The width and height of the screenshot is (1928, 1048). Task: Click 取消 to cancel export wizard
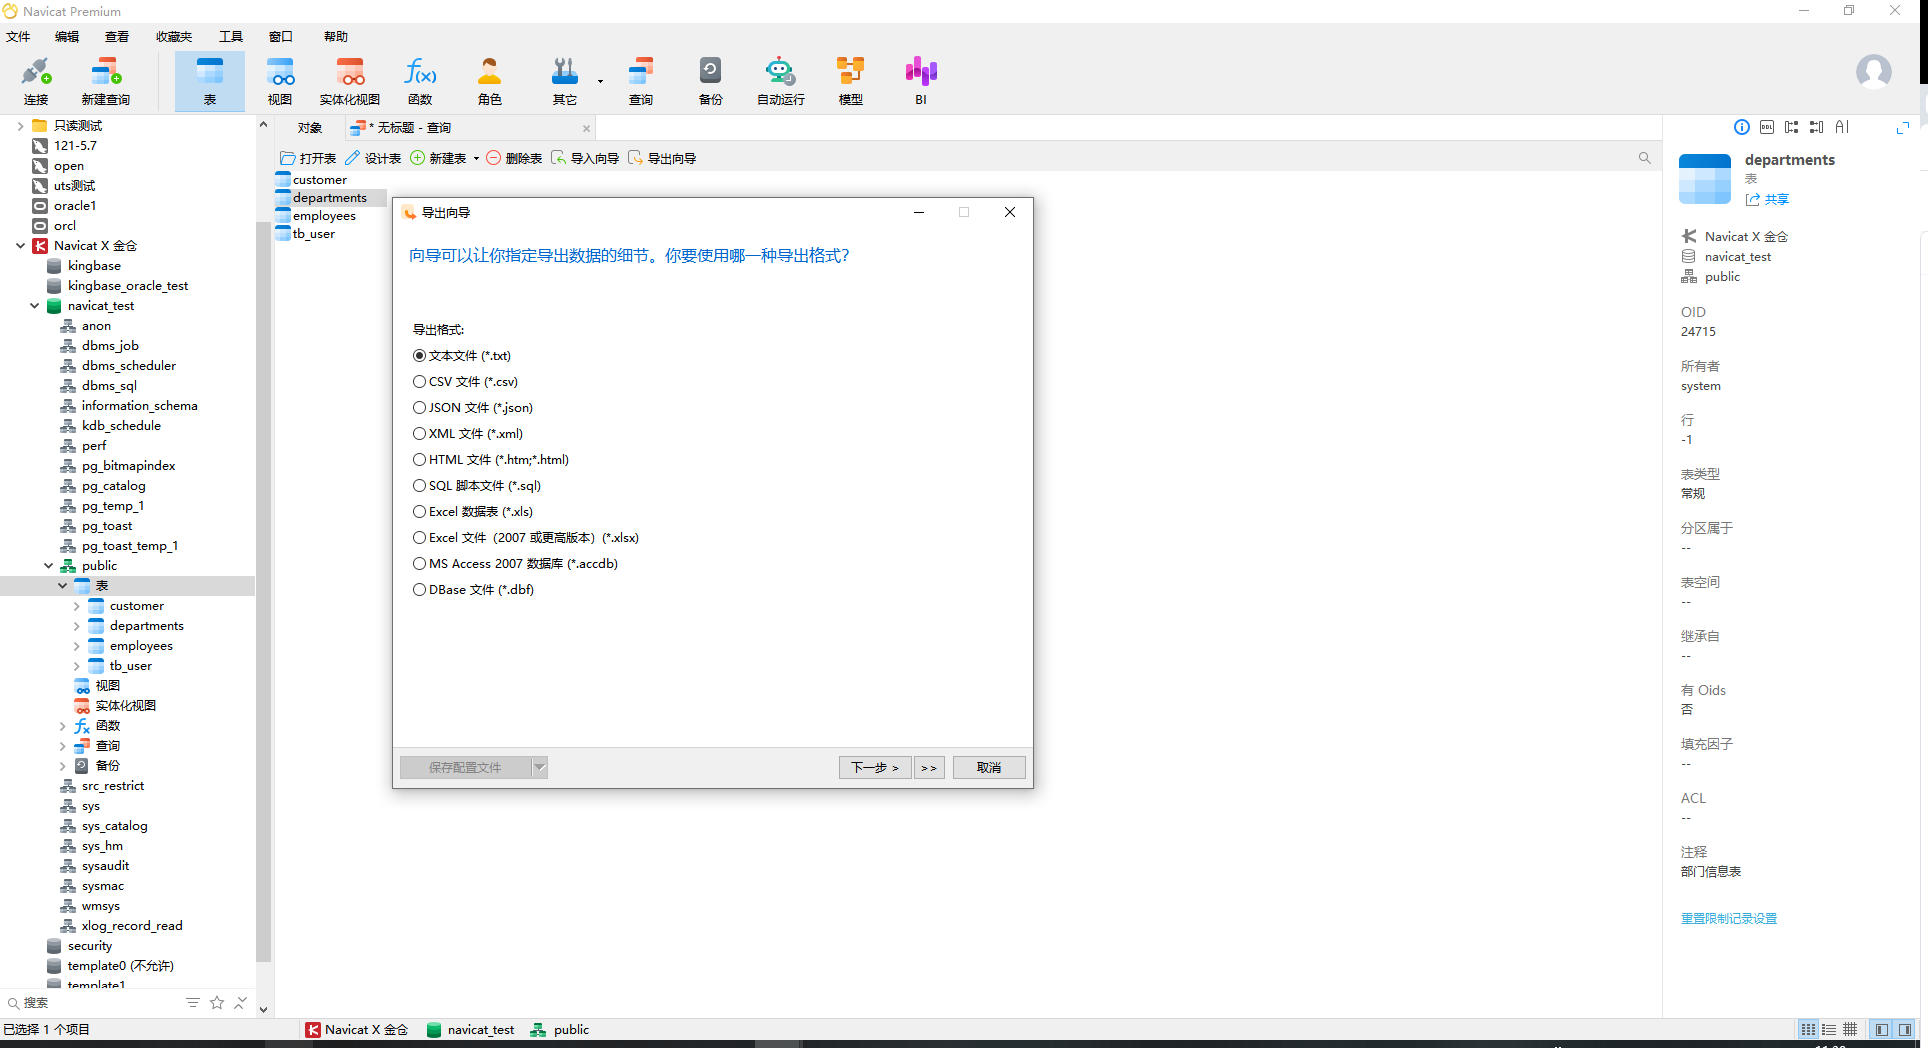point(989,767)
